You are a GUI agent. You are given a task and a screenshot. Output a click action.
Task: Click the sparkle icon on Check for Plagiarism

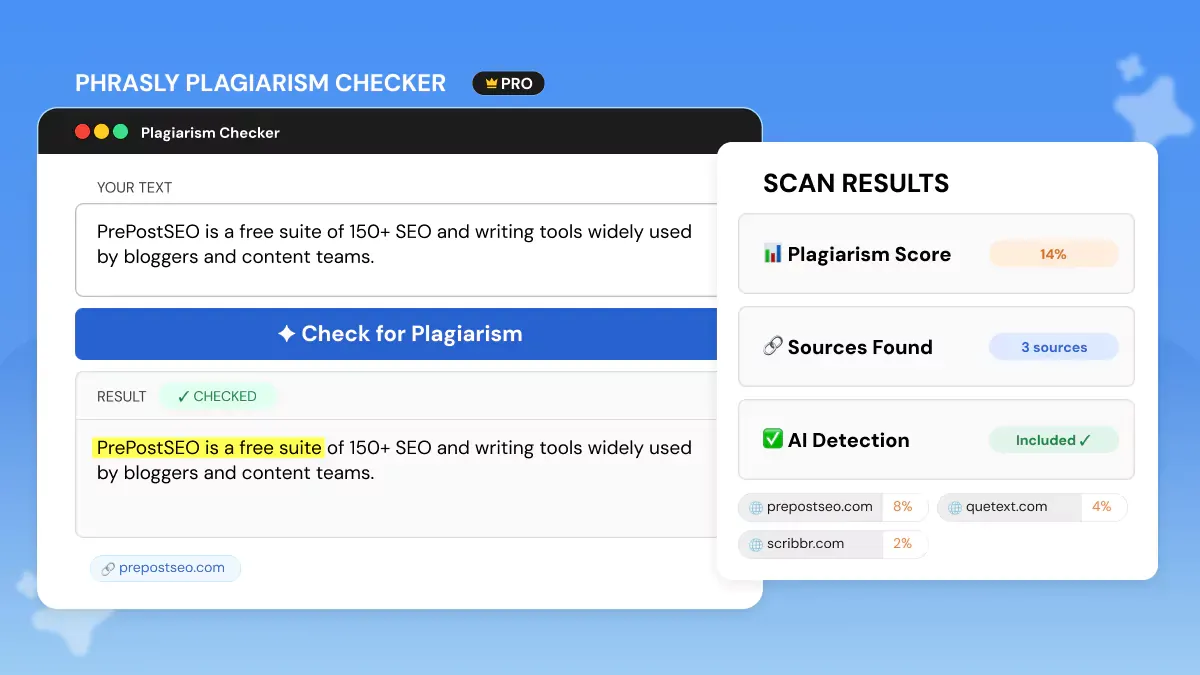tap(286, 334)
